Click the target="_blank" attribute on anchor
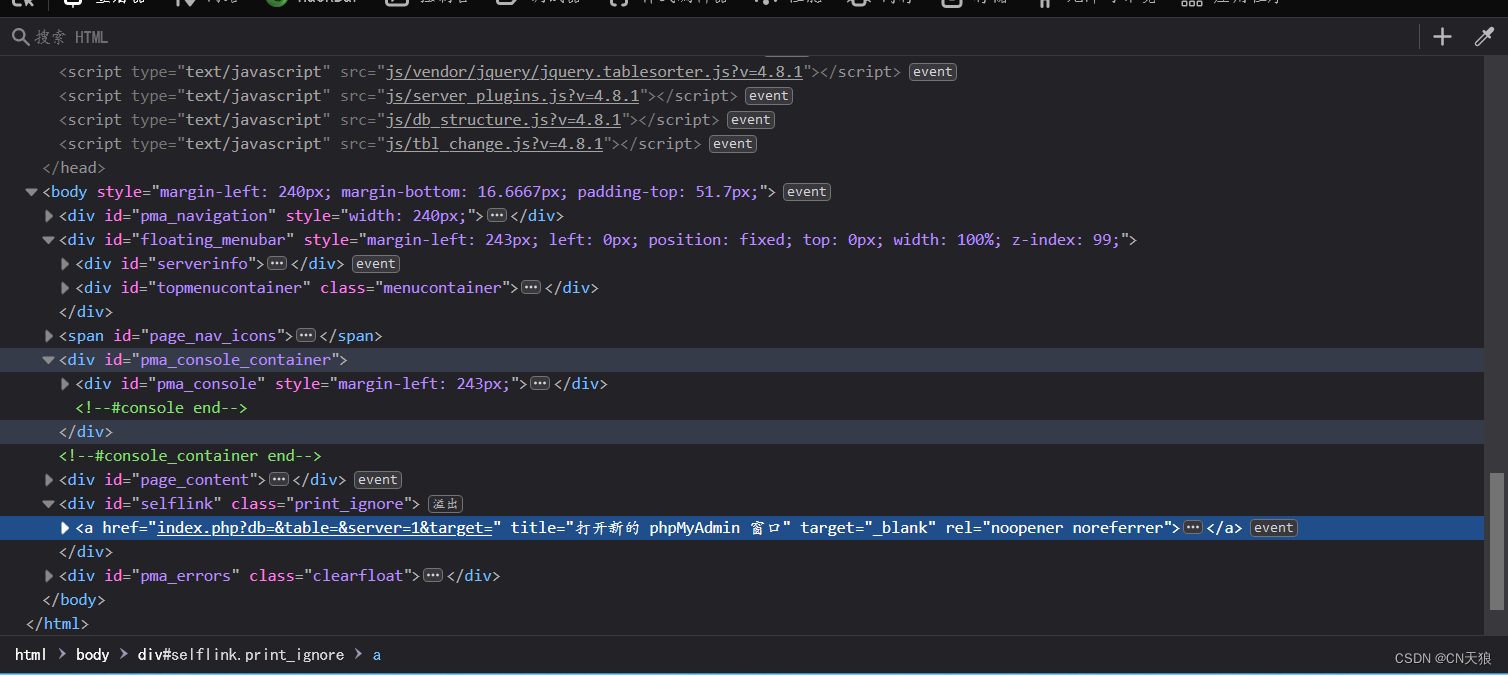This screenshot has width=1508, height=675. tap(868, 528)
